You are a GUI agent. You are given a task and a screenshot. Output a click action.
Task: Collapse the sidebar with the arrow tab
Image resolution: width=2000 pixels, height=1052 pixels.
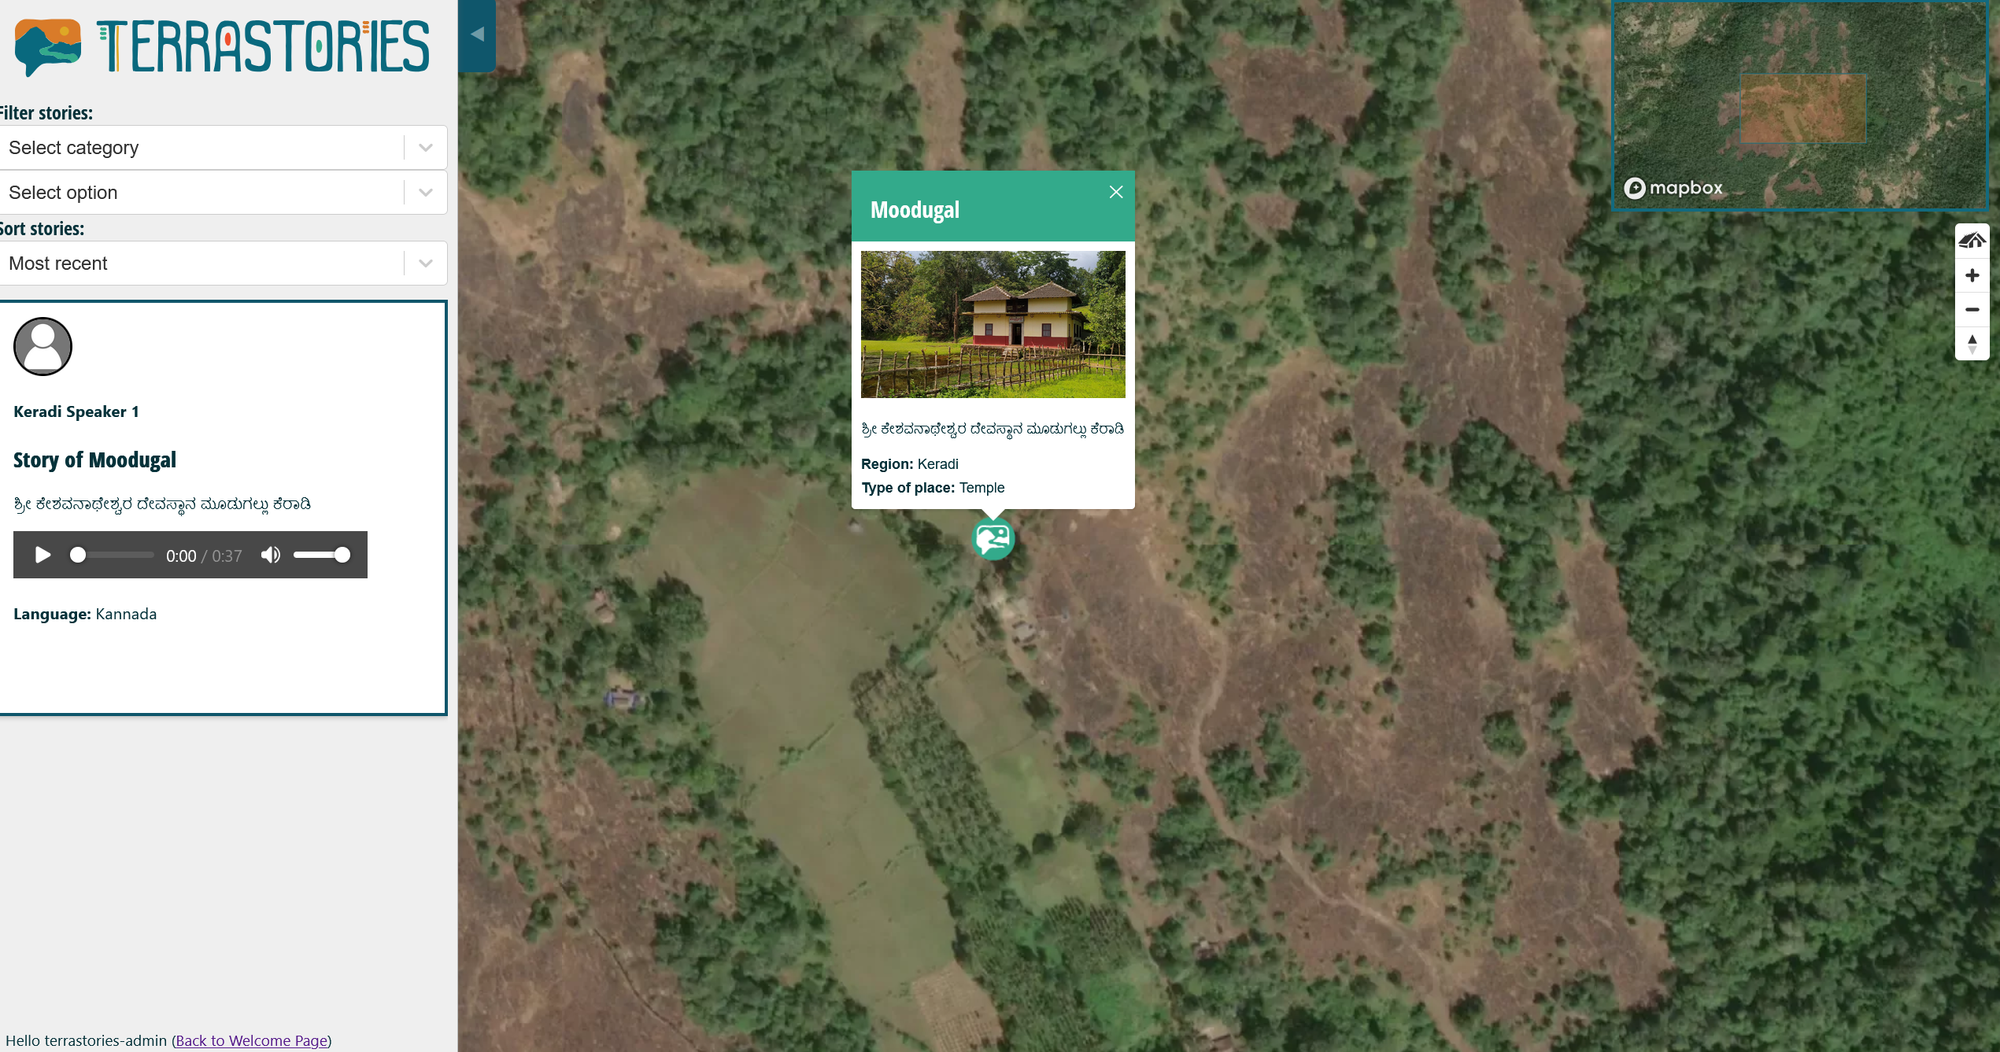coord(477,34)
